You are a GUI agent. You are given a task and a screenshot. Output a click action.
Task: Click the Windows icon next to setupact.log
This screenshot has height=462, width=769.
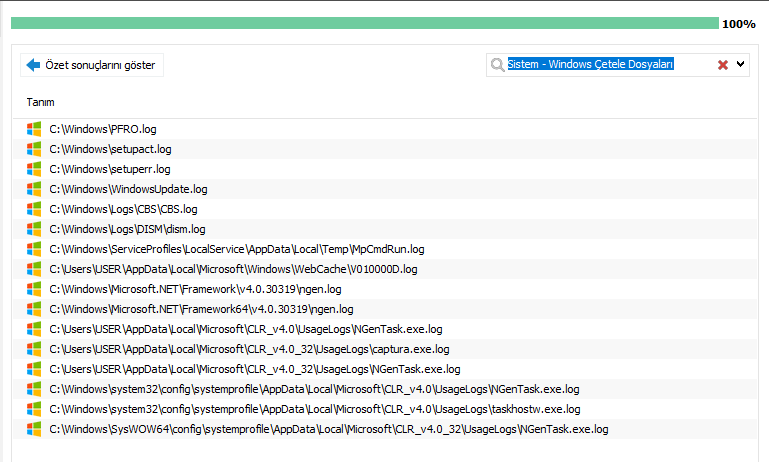pos(34,149)
